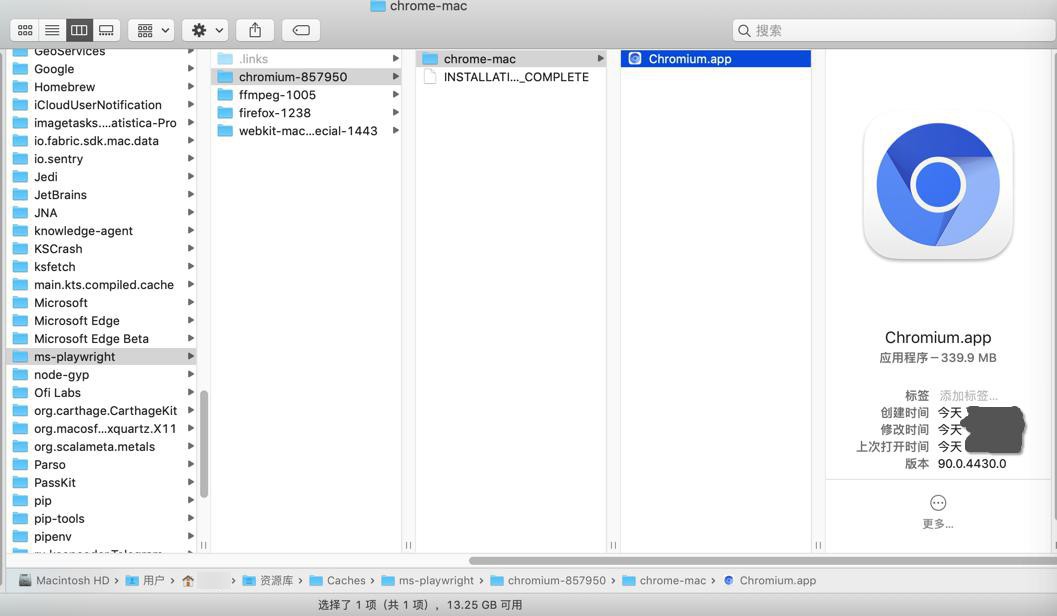Select the ksfetch folder icon

pos(21,267)
